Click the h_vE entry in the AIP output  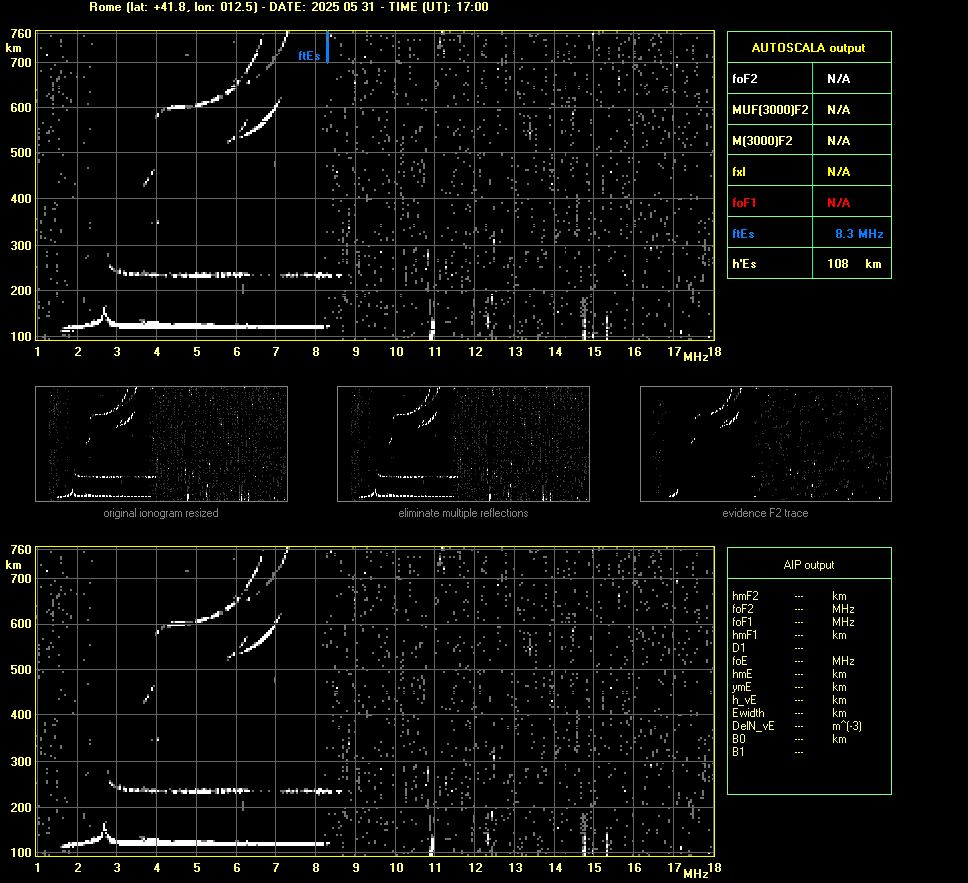click(744, 700)
